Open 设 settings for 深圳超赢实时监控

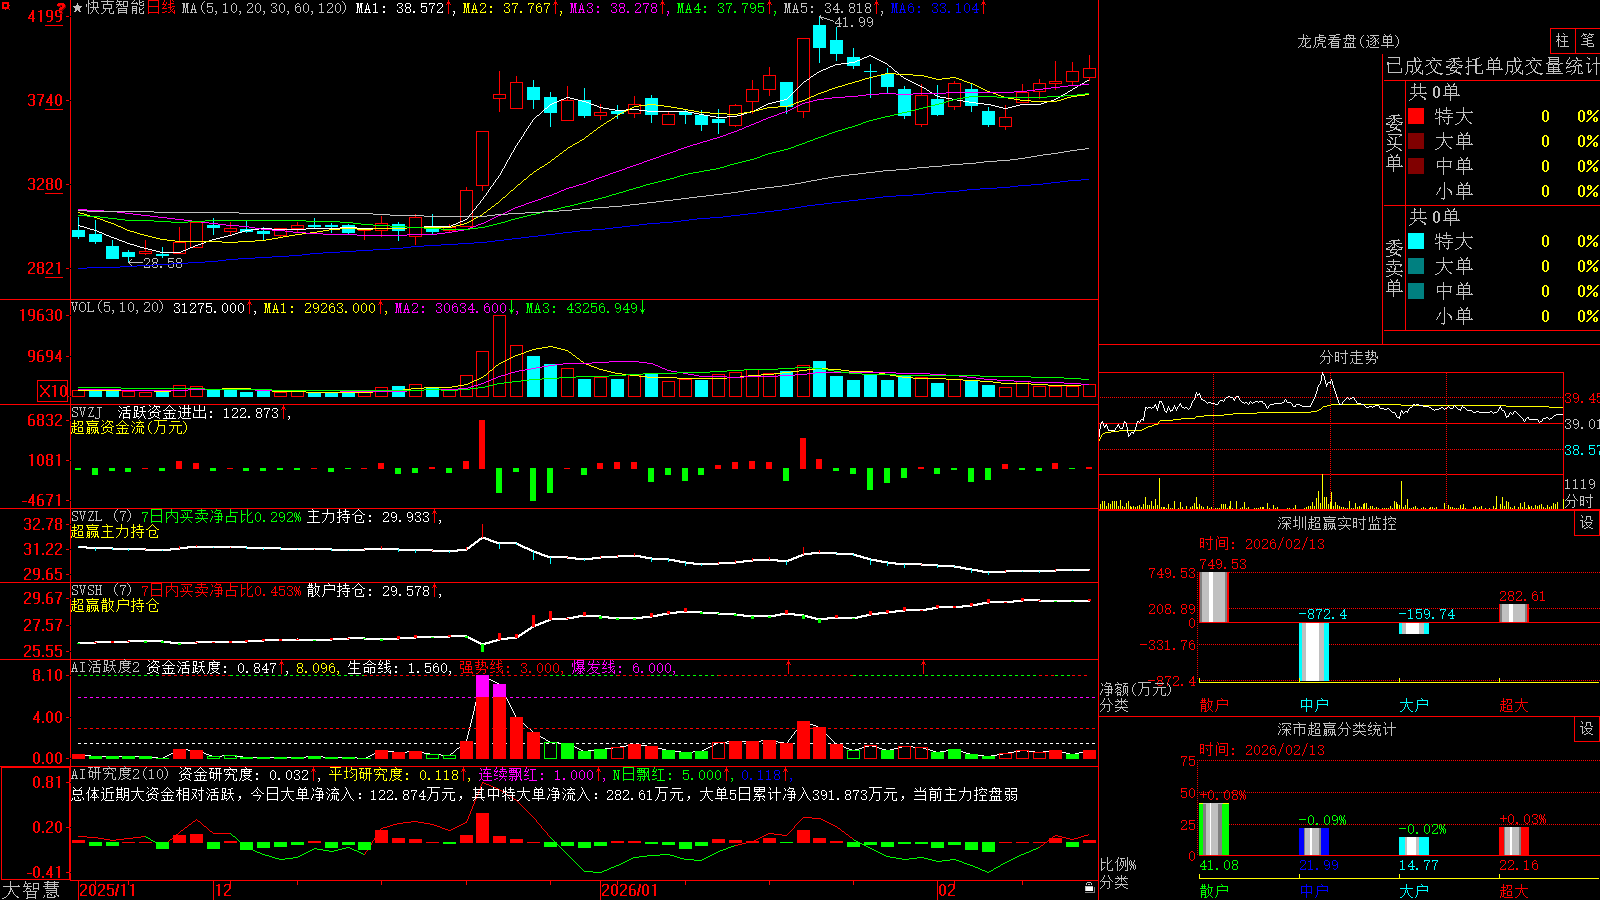pyautogui.click(x=1587, y=523)
